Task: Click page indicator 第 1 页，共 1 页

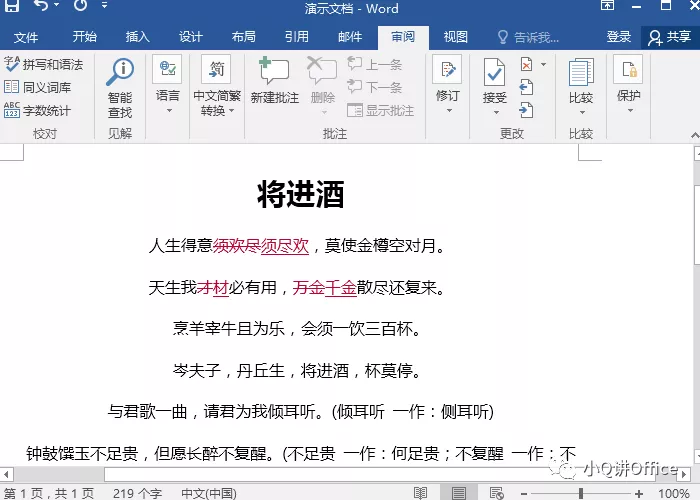Action: click(49, 493)
